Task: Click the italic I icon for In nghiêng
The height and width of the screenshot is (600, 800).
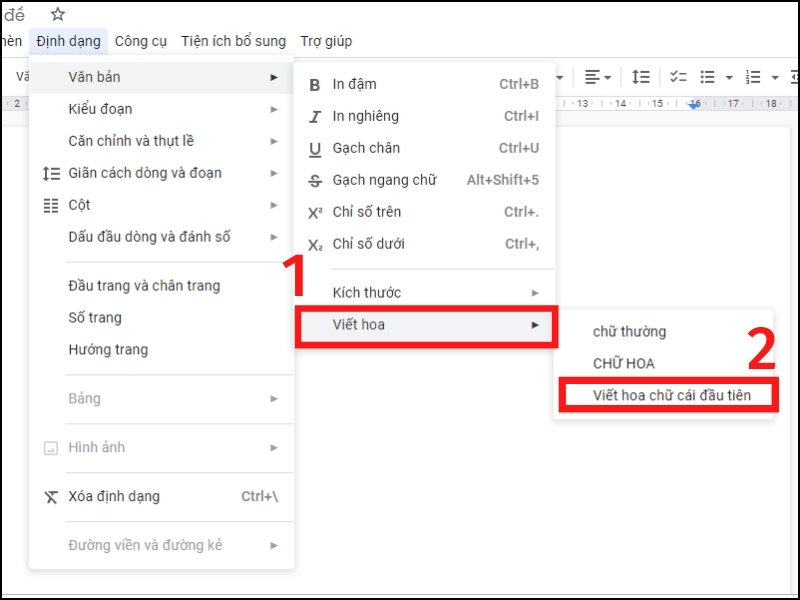Action: (315, 117)
